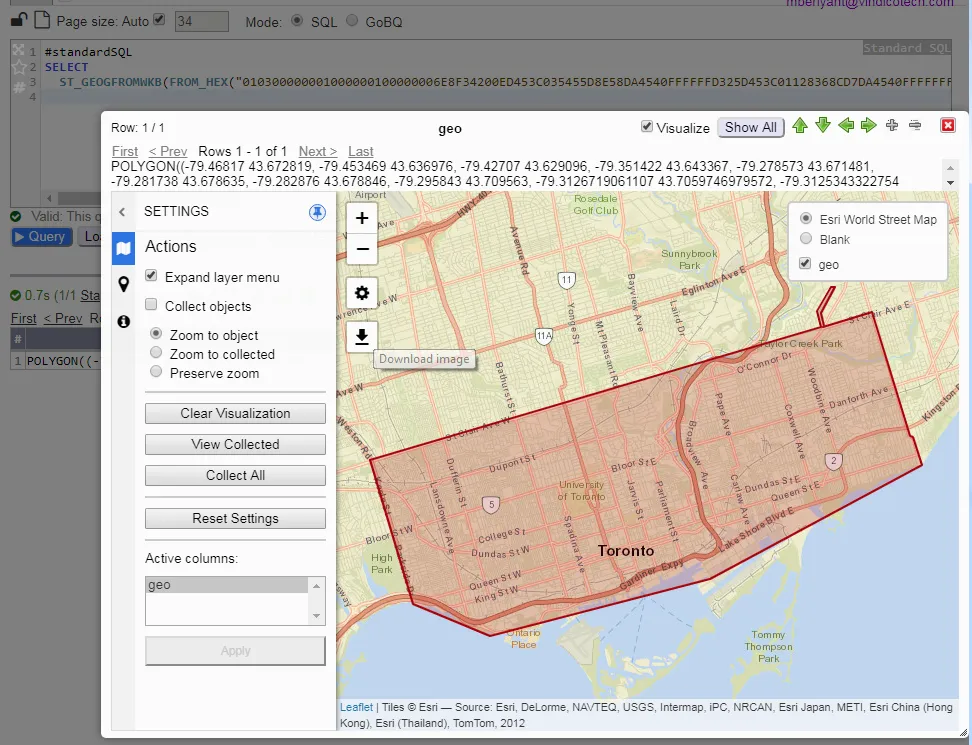Switch basemap to Blank
This screenshot has width=972, height=745.
pos(806,239)
